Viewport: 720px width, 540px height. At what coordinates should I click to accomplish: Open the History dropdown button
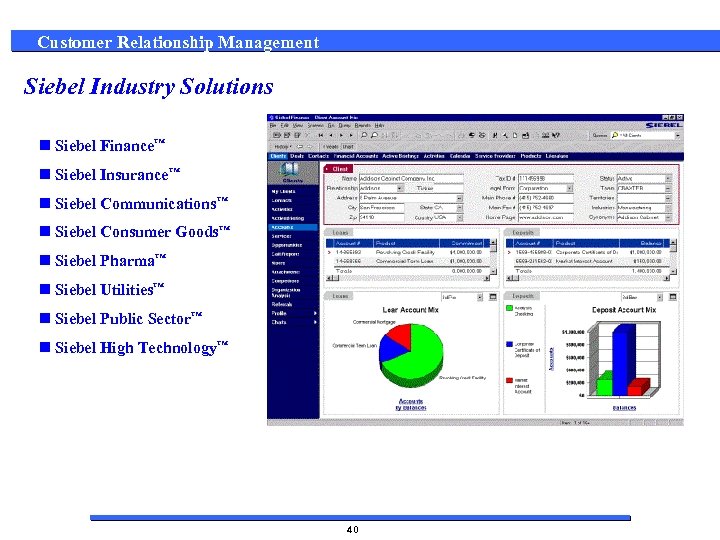point(283,146)
